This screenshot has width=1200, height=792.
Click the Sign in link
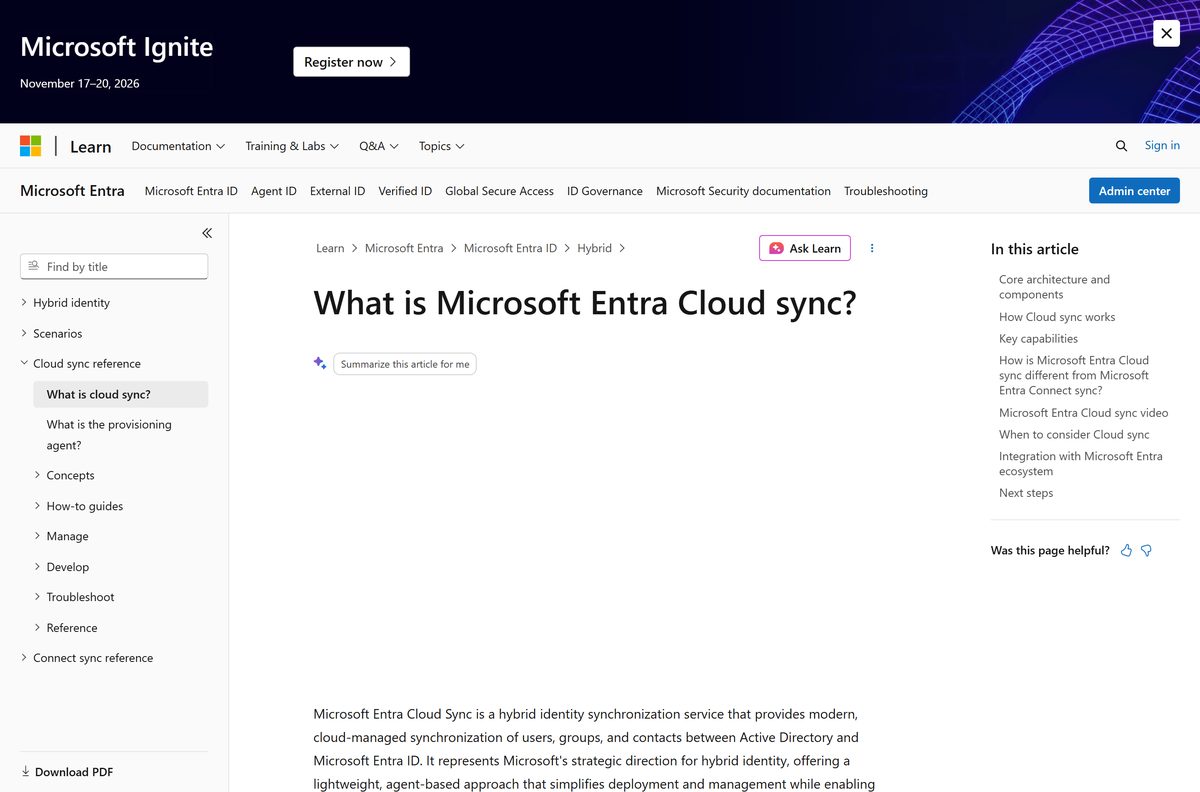click(1162, 146)
